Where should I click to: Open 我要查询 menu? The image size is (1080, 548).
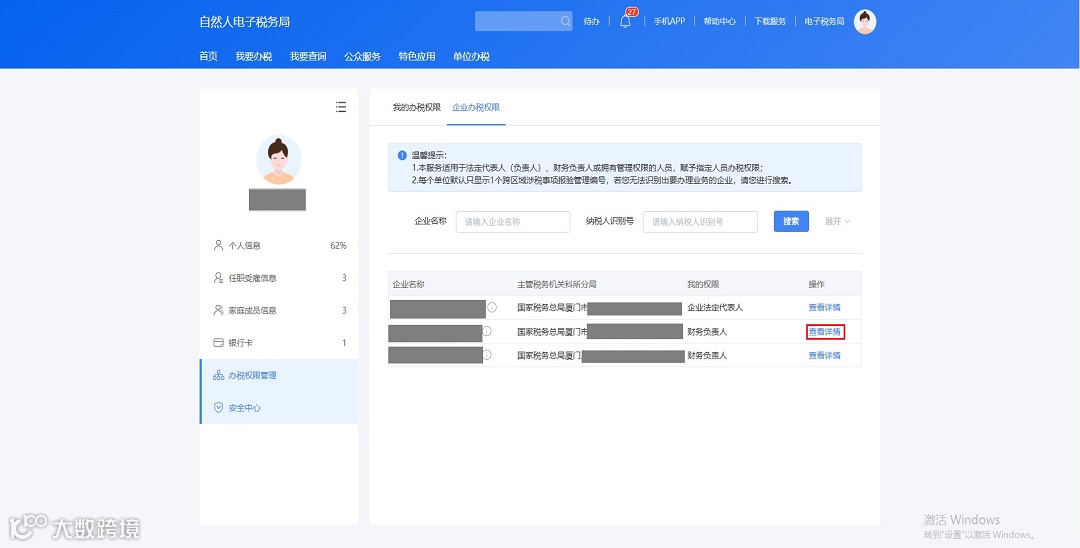308,56
